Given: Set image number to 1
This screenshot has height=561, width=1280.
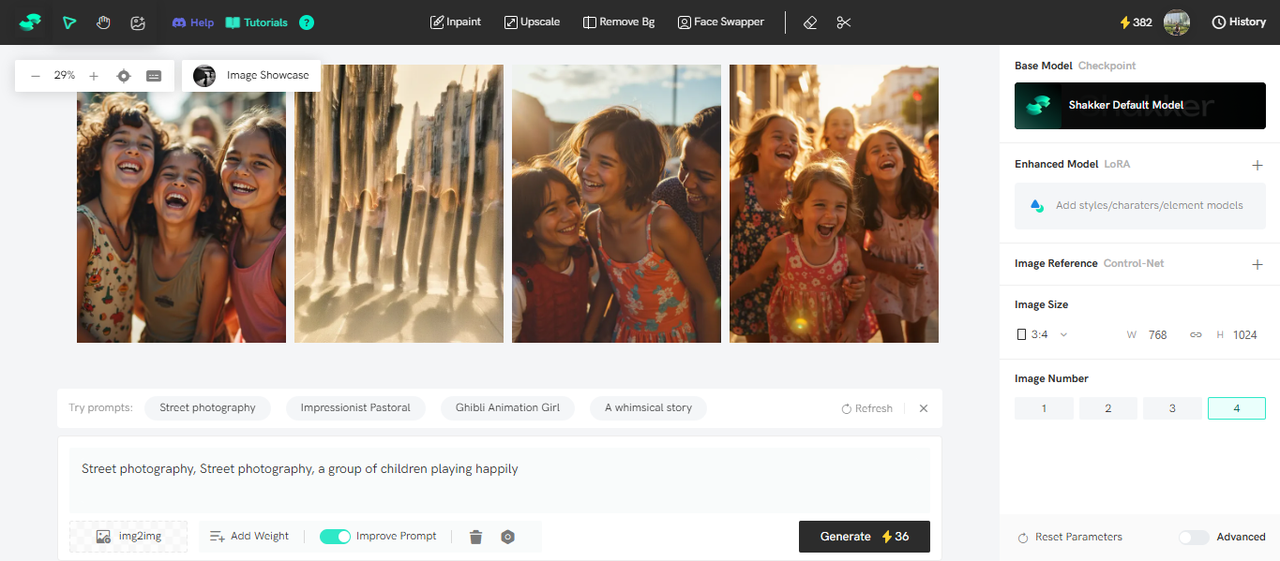Looking at the screenshot, I should pyautogui.click(x=1044, y=408).
